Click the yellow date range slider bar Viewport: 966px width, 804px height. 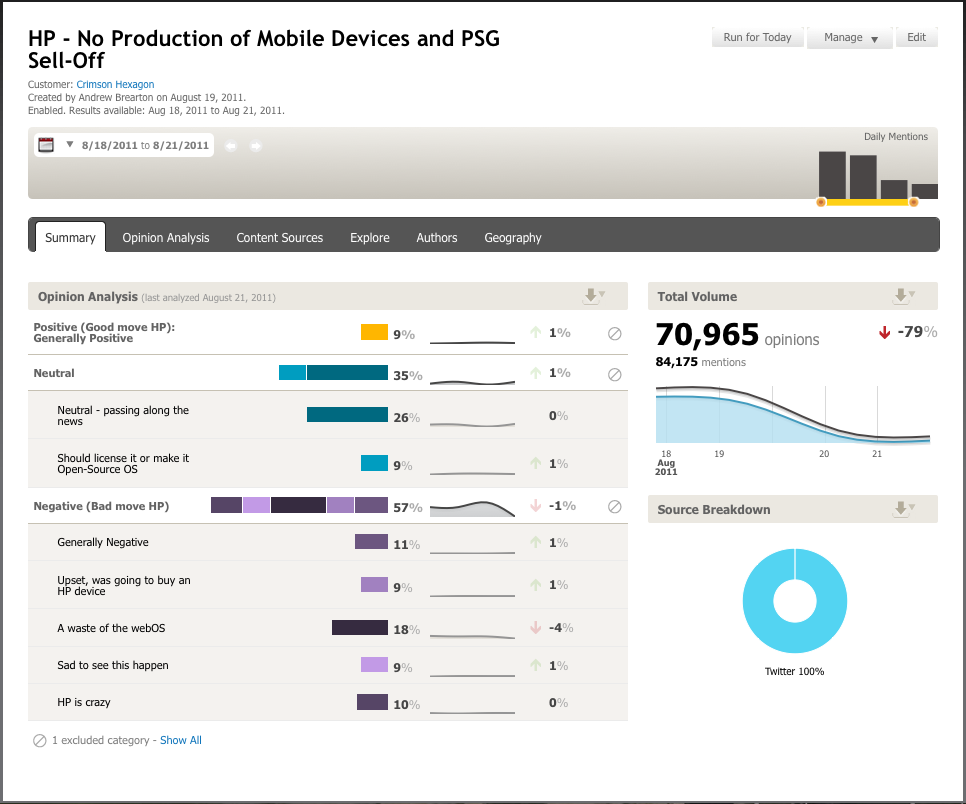[x=867, y=202]
